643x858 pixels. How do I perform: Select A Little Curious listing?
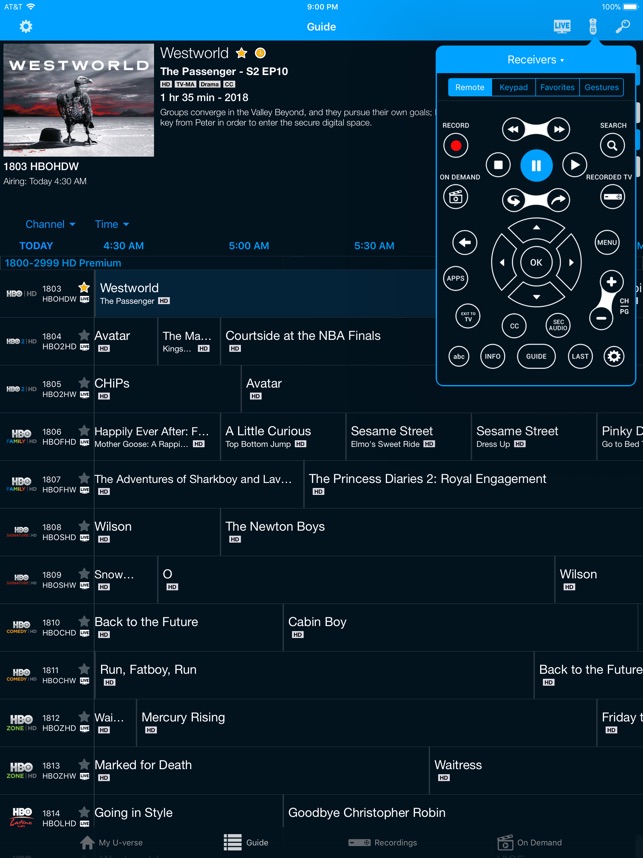283,437
